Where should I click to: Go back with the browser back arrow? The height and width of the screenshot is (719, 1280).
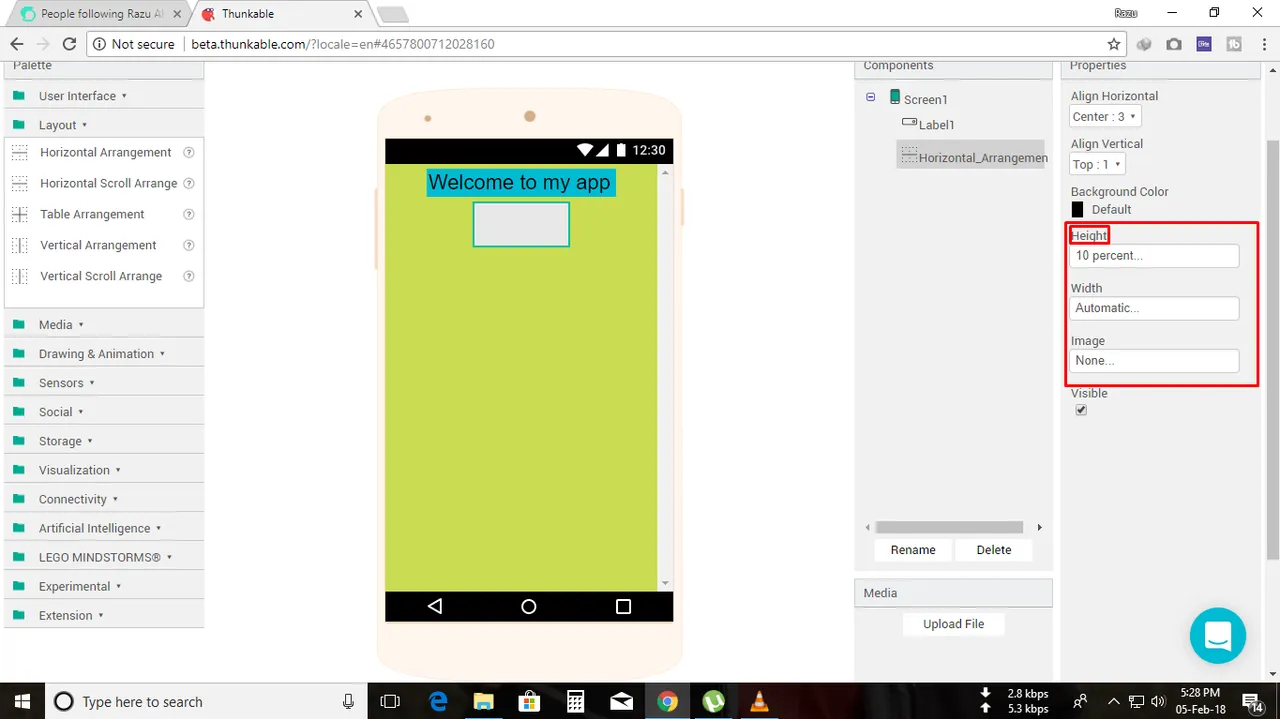17,44
